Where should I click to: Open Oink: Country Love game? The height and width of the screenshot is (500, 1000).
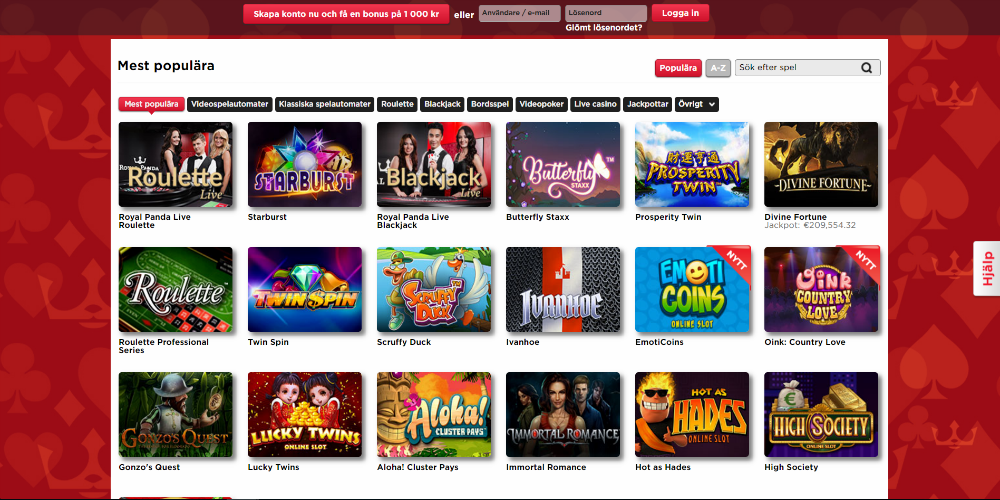(821, 290)
